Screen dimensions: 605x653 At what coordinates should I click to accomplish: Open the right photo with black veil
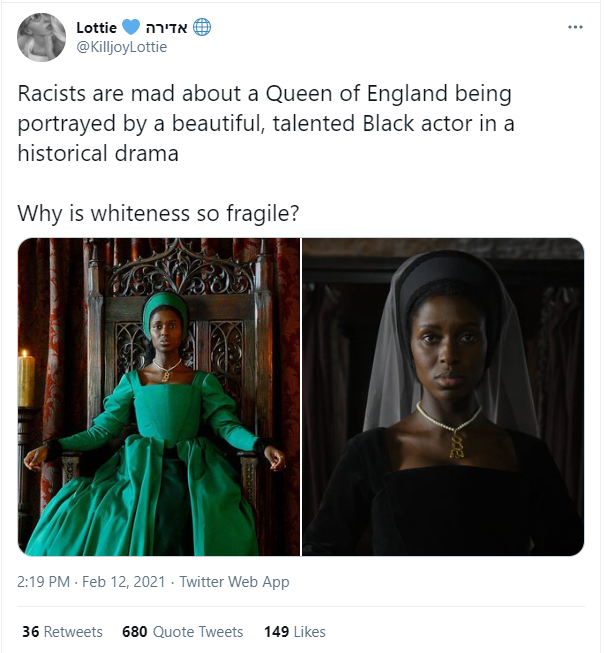[x=443, y=396]
